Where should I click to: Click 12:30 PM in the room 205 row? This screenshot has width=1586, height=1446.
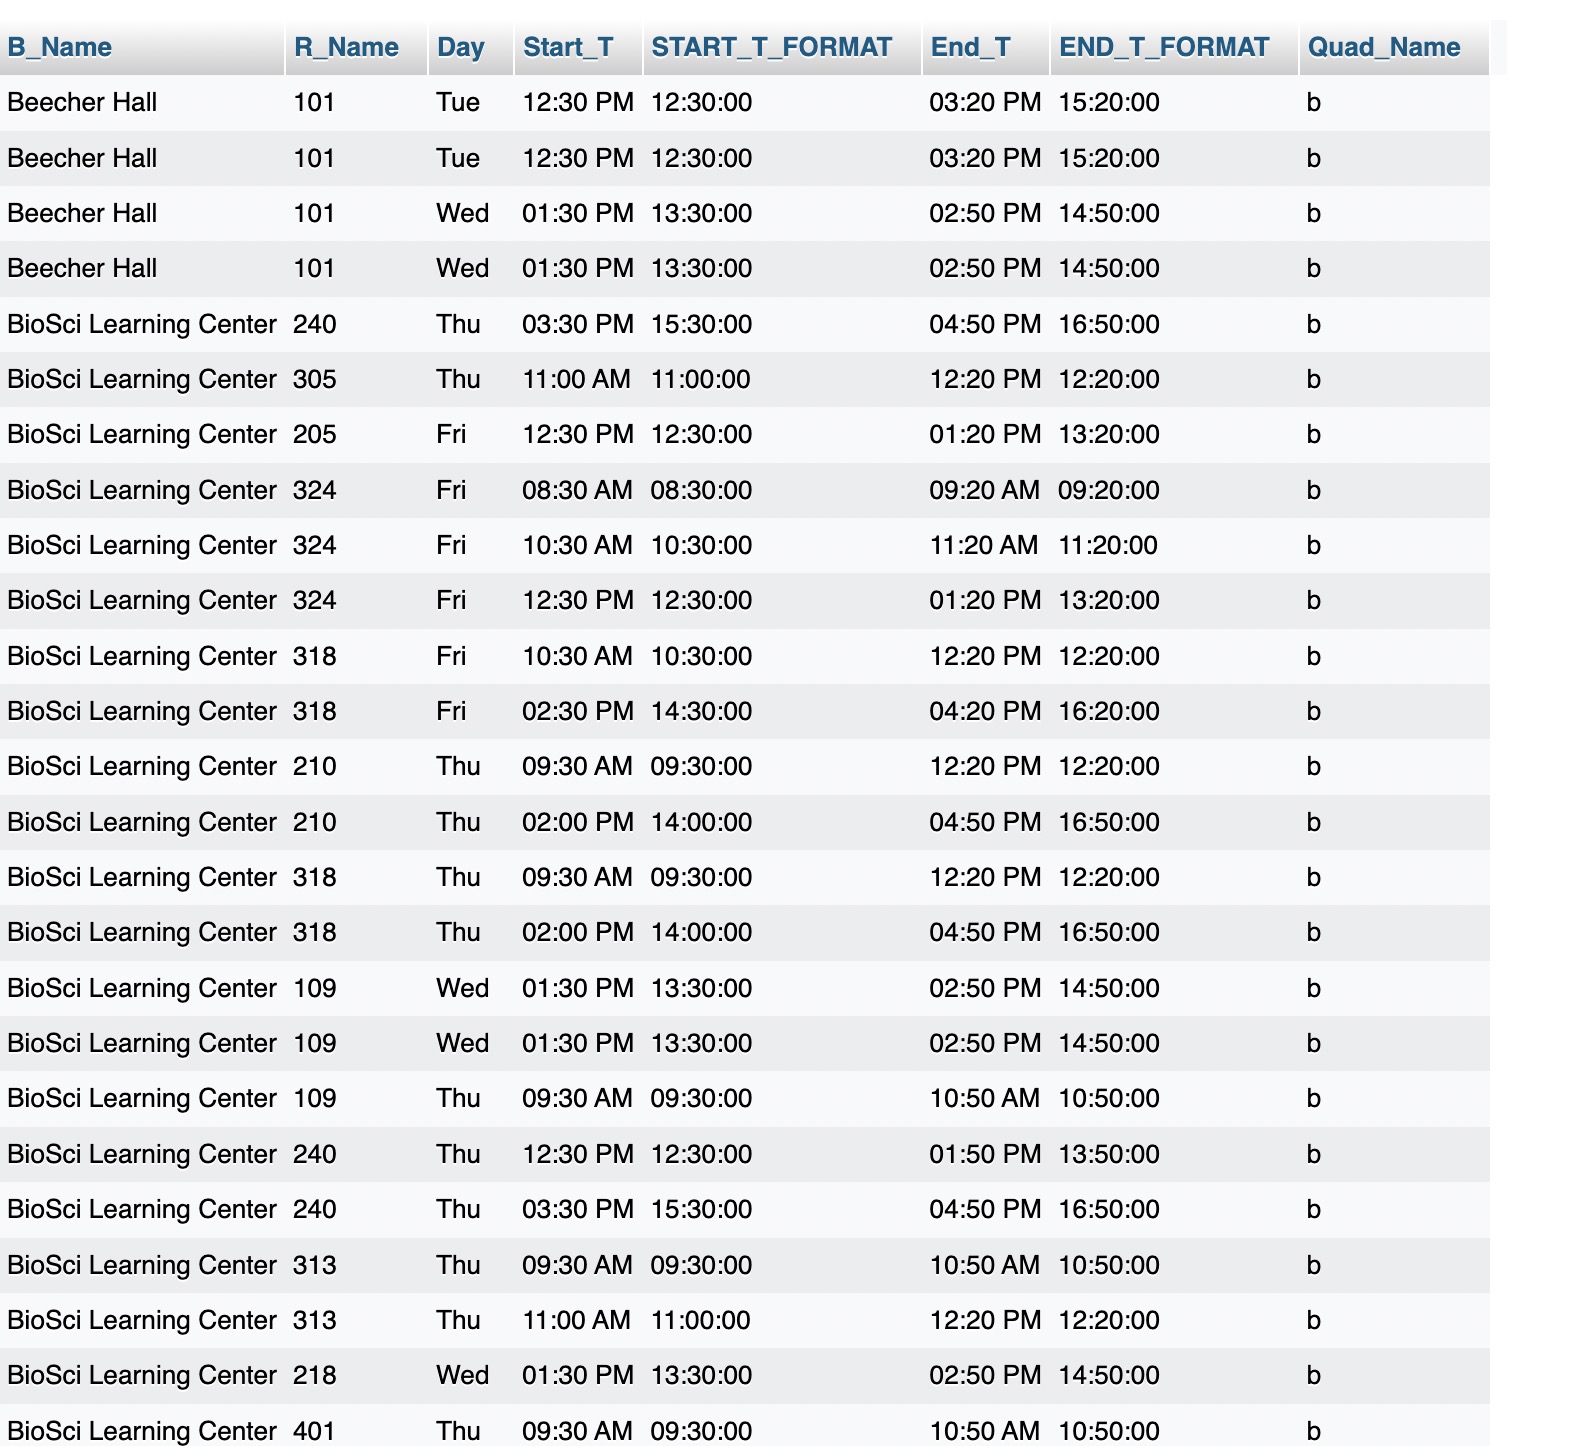(578, 434)
